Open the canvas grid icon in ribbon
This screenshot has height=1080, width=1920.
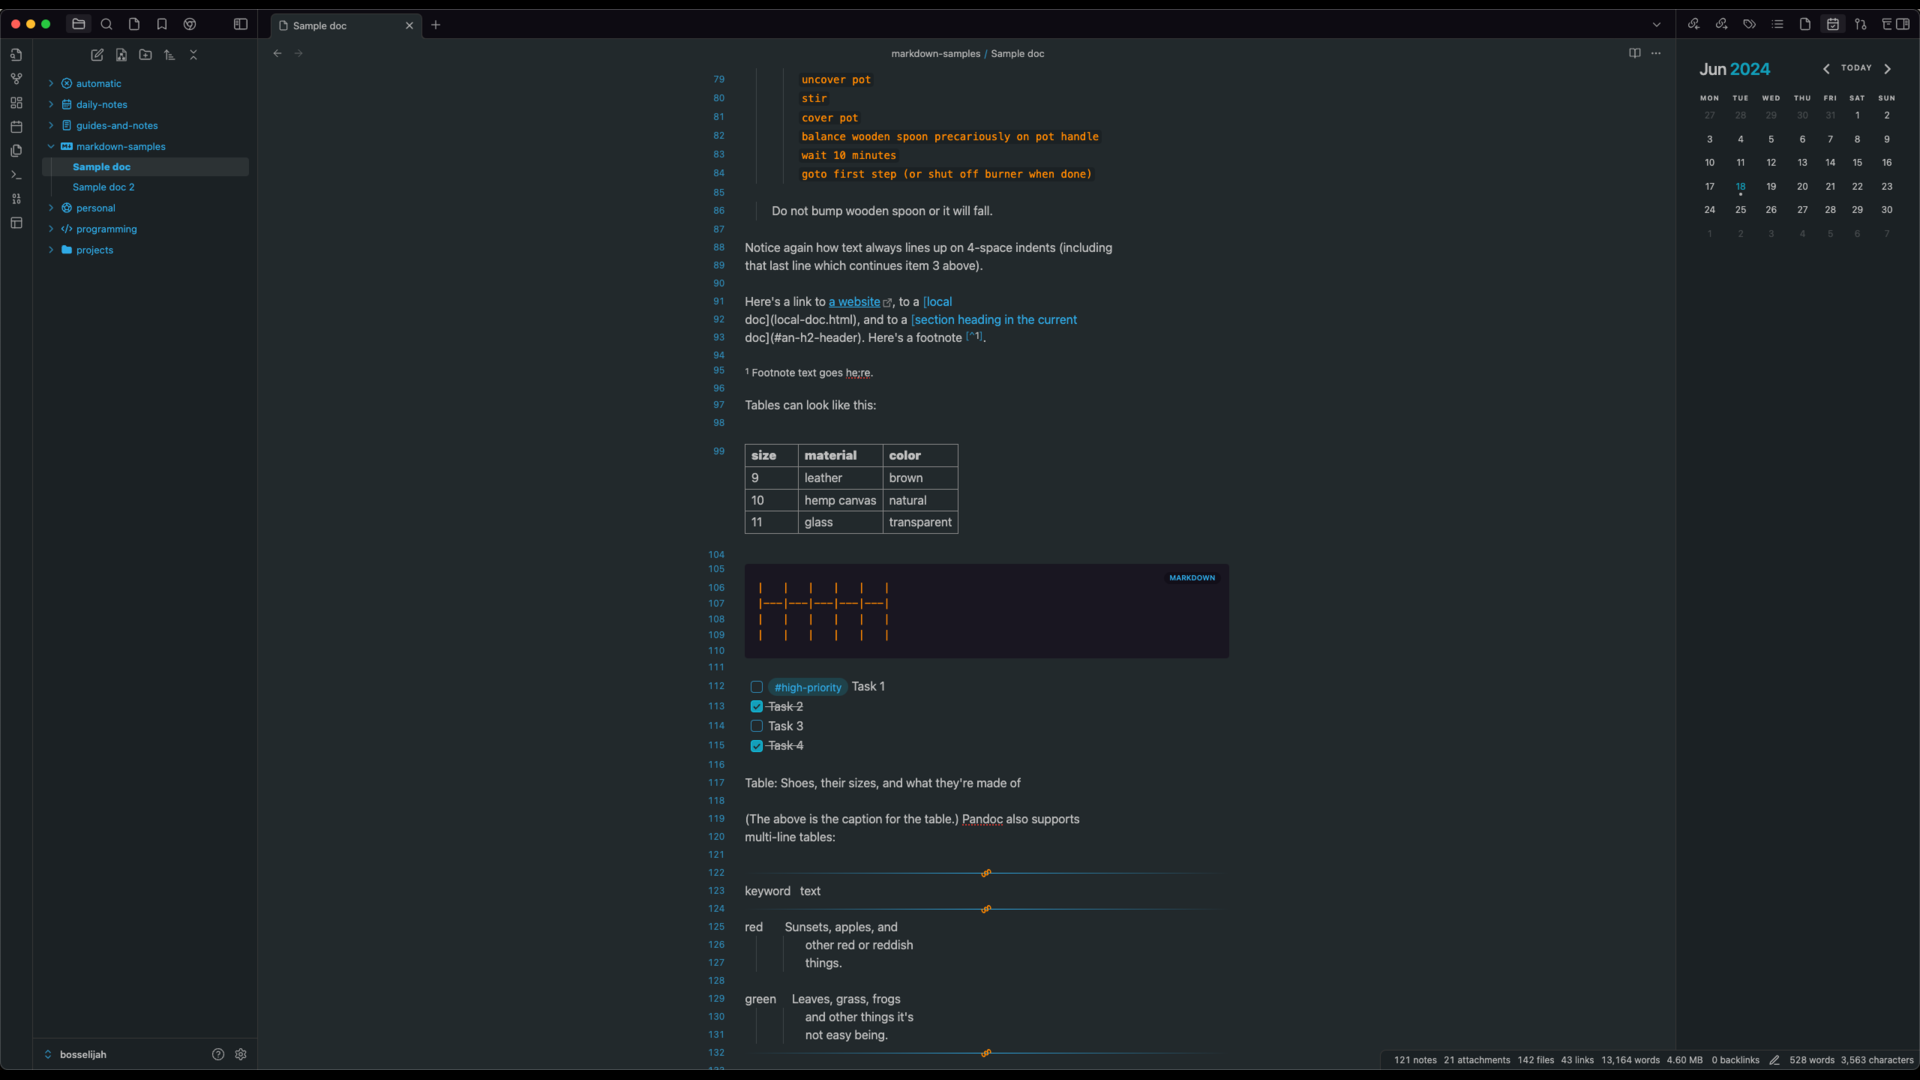click(16, 103)
